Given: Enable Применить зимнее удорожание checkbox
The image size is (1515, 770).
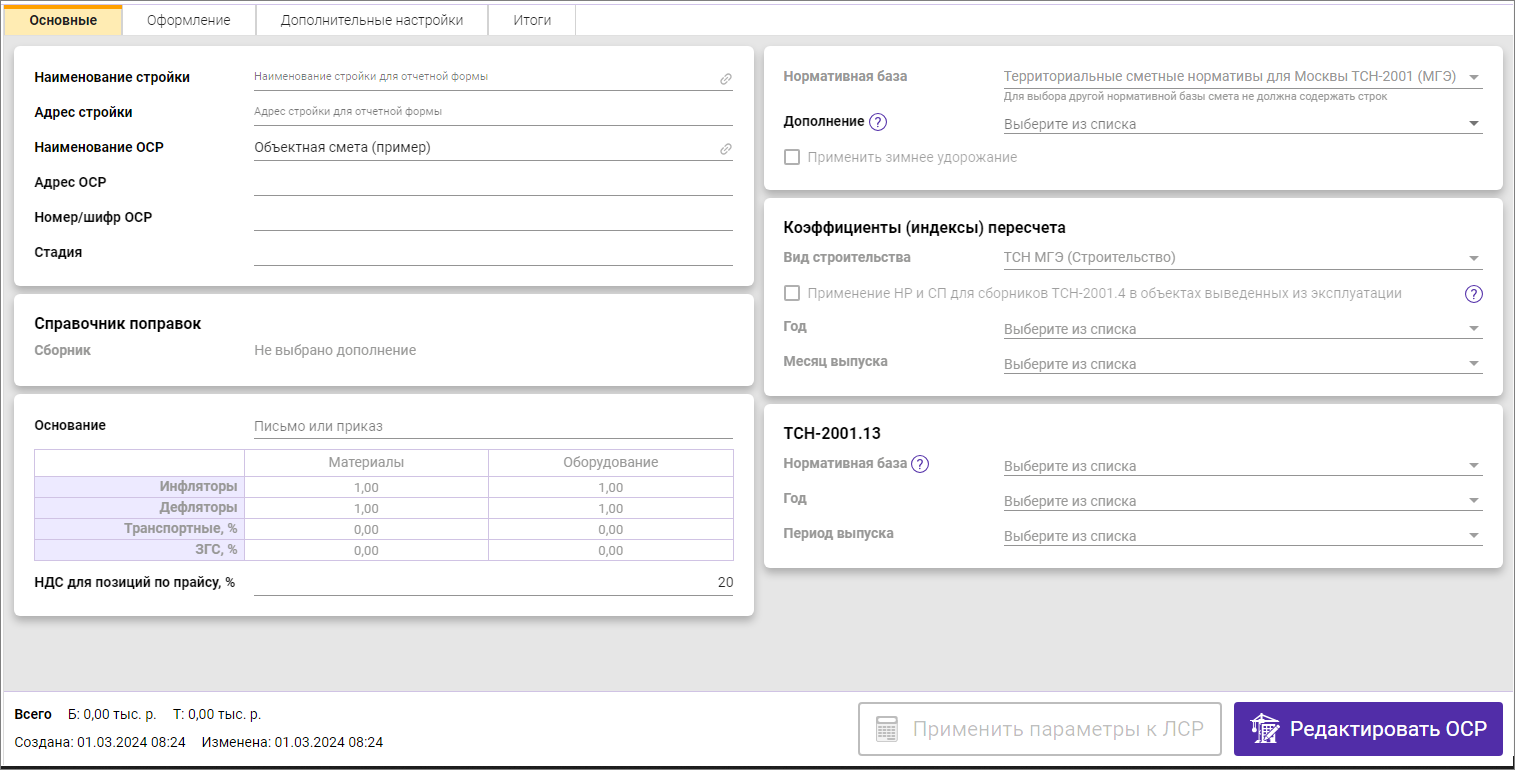Looking at the screenshot, I should pyautogui.click(x=792, y=157).
